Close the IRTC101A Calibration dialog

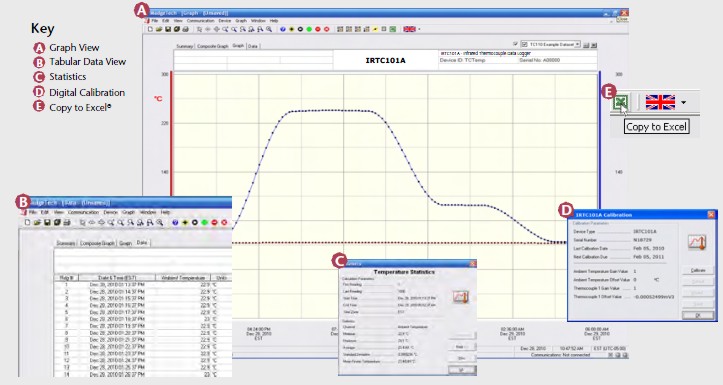pyautogui.click(x=711, y=214)
